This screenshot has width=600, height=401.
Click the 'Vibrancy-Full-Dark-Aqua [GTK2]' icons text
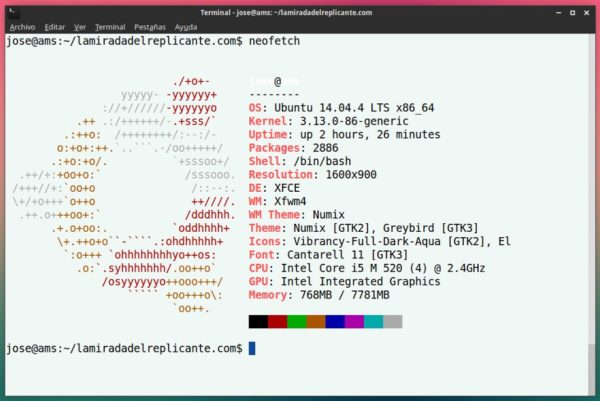click(389, 241)
